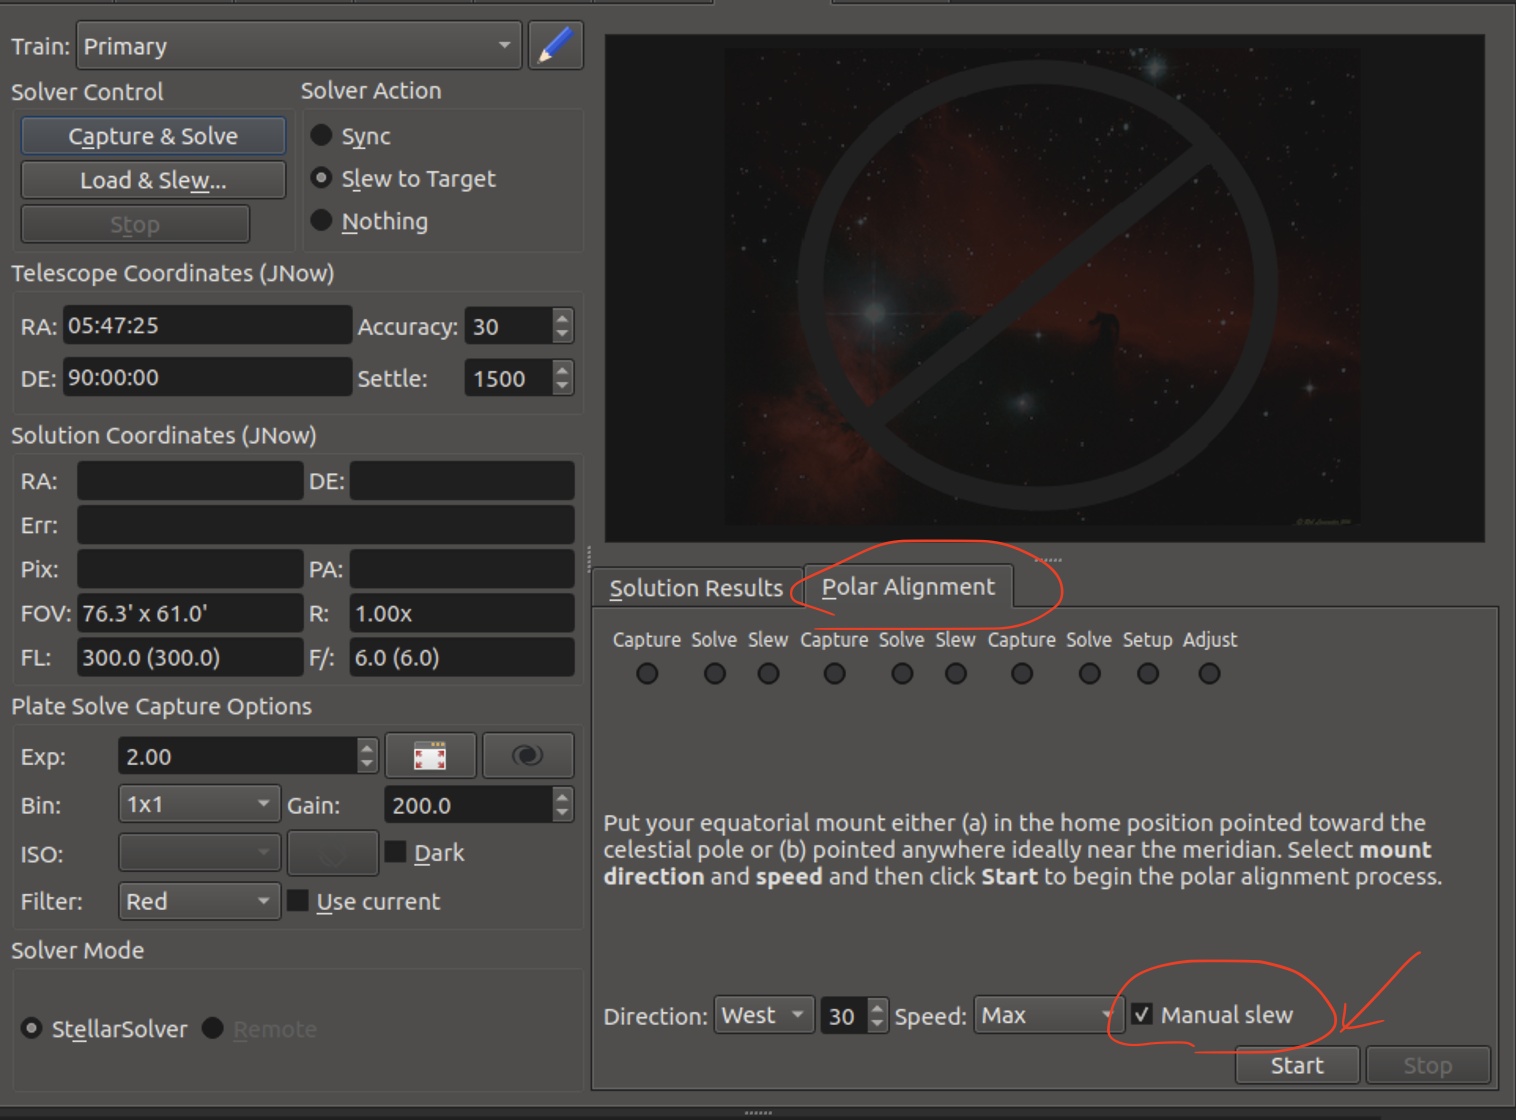
Task: Click the nebula preview image
Action: coord(1044,288)
